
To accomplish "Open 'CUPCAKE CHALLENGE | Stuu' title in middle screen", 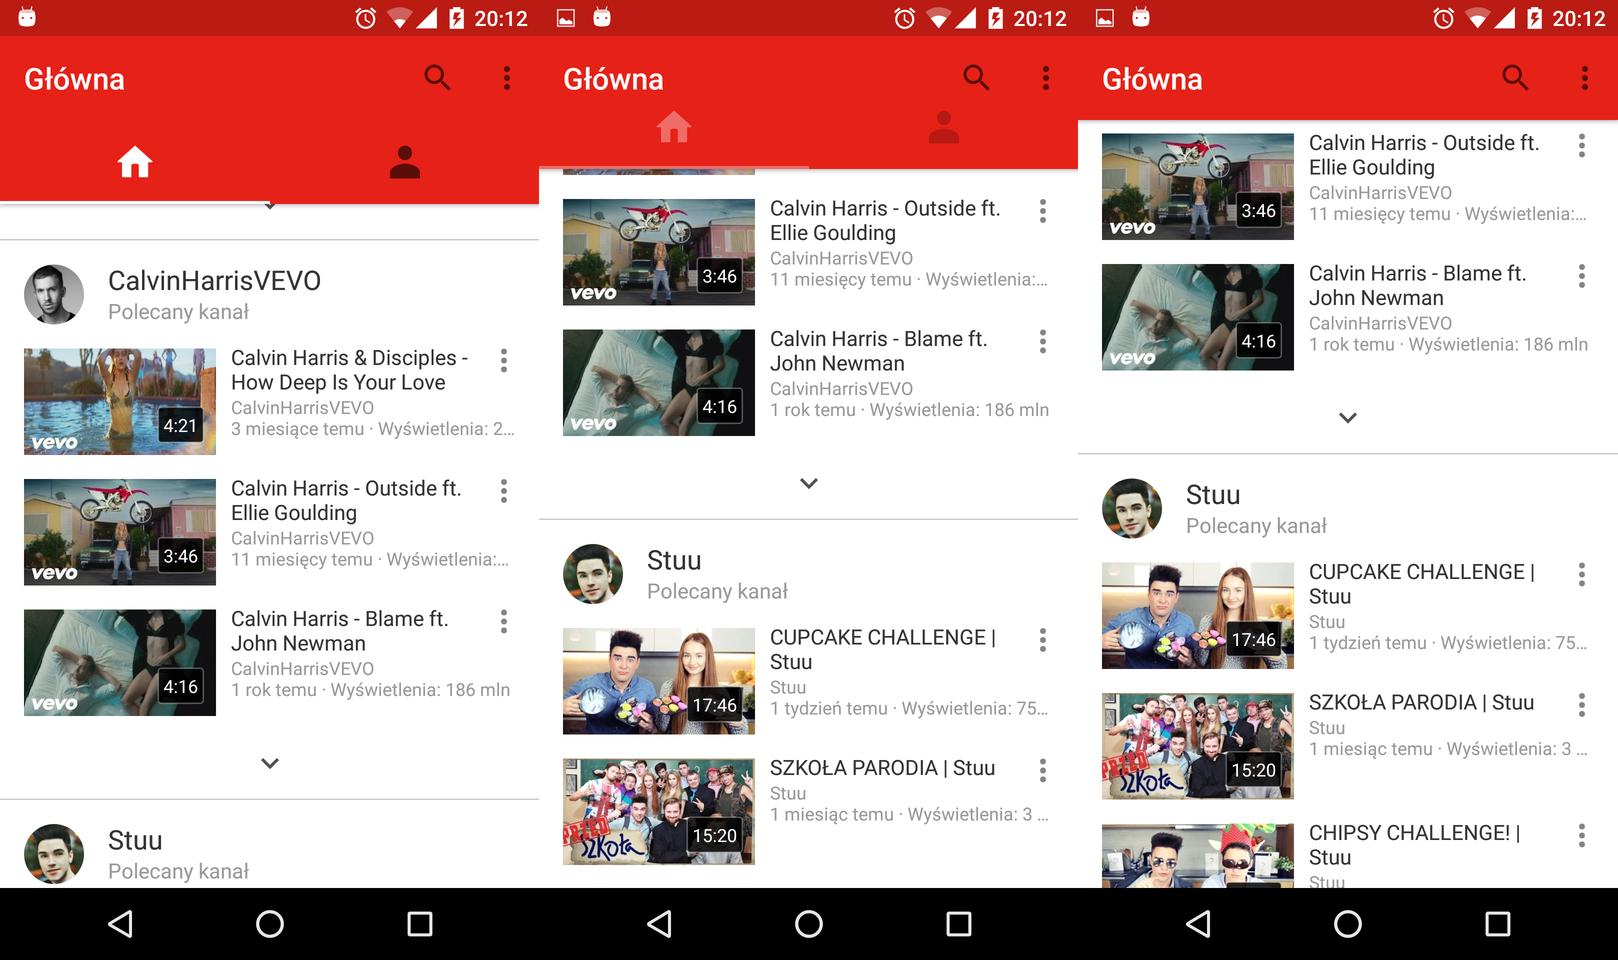I will coord(883,650).
